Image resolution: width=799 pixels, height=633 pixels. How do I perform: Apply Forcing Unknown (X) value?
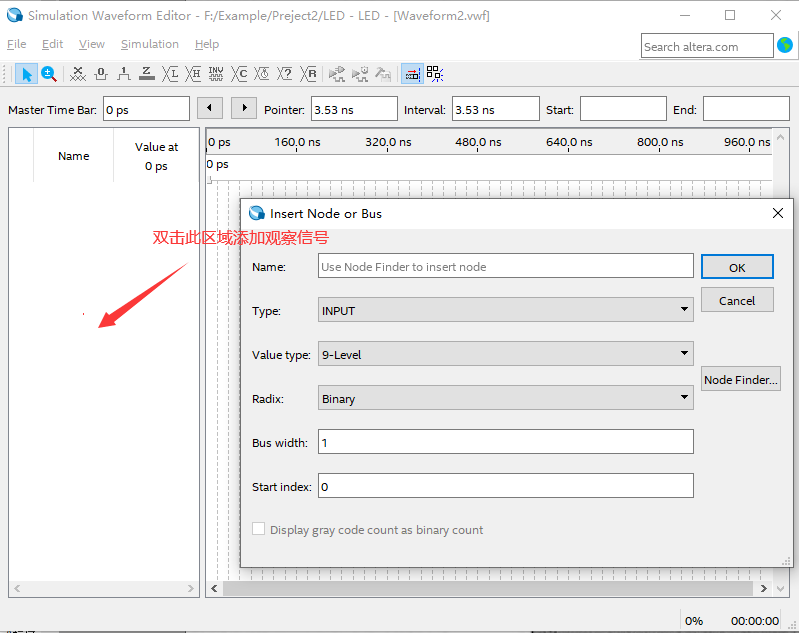click(x=77, y=74)
